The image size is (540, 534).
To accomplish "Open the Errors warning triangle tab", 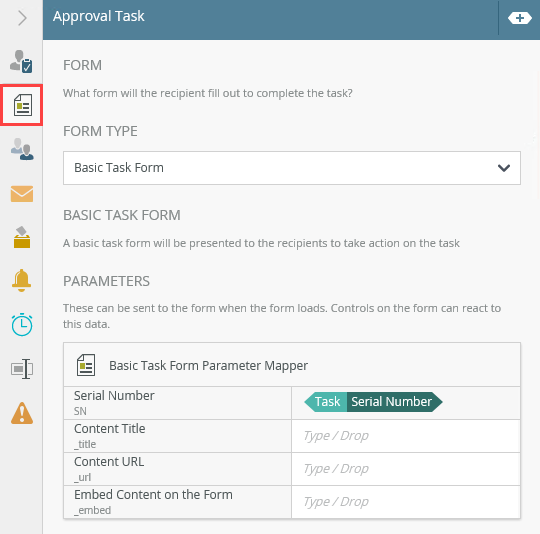I will [22, 413].
